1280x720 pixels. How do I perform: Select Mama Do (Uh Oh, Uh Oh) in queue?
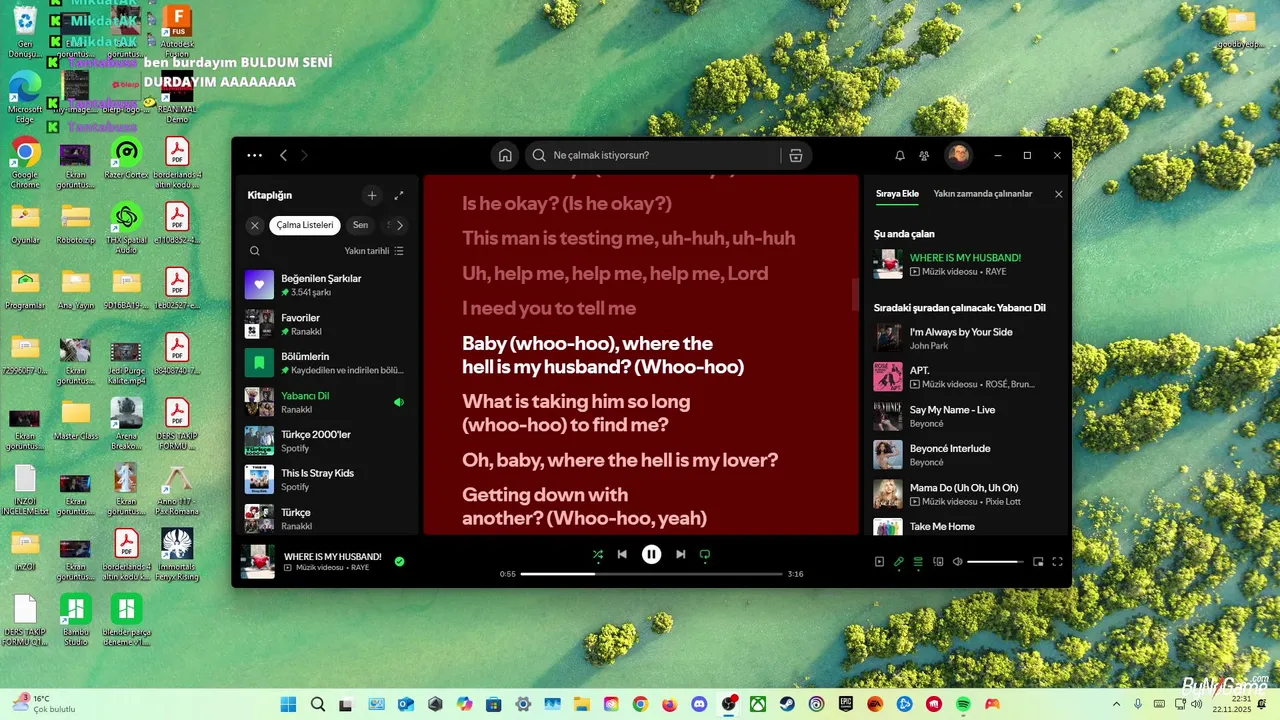pos(966,494)
